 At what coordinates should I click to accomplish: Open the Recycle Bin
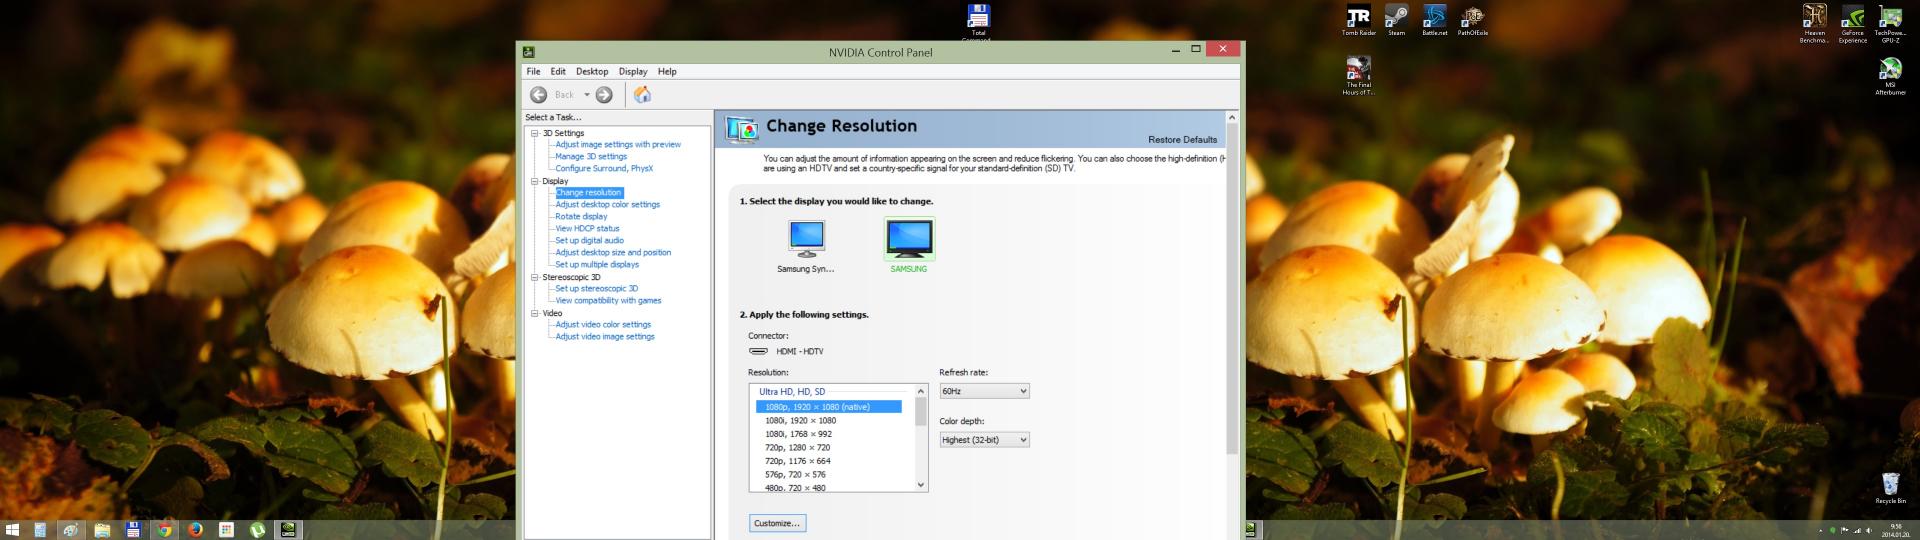coord(1890,487)
